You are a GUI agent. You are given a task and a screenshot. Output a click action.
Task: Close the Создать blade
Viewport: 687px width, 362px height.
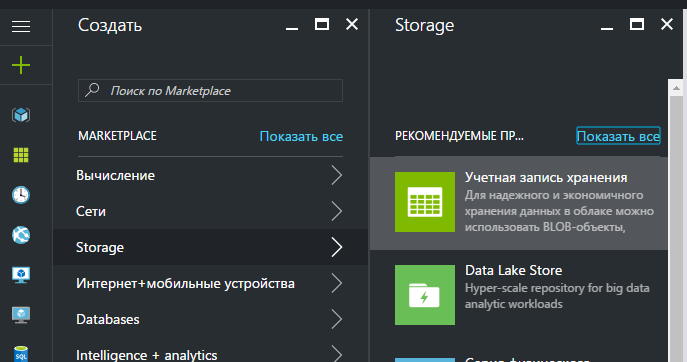coord(352,24)
